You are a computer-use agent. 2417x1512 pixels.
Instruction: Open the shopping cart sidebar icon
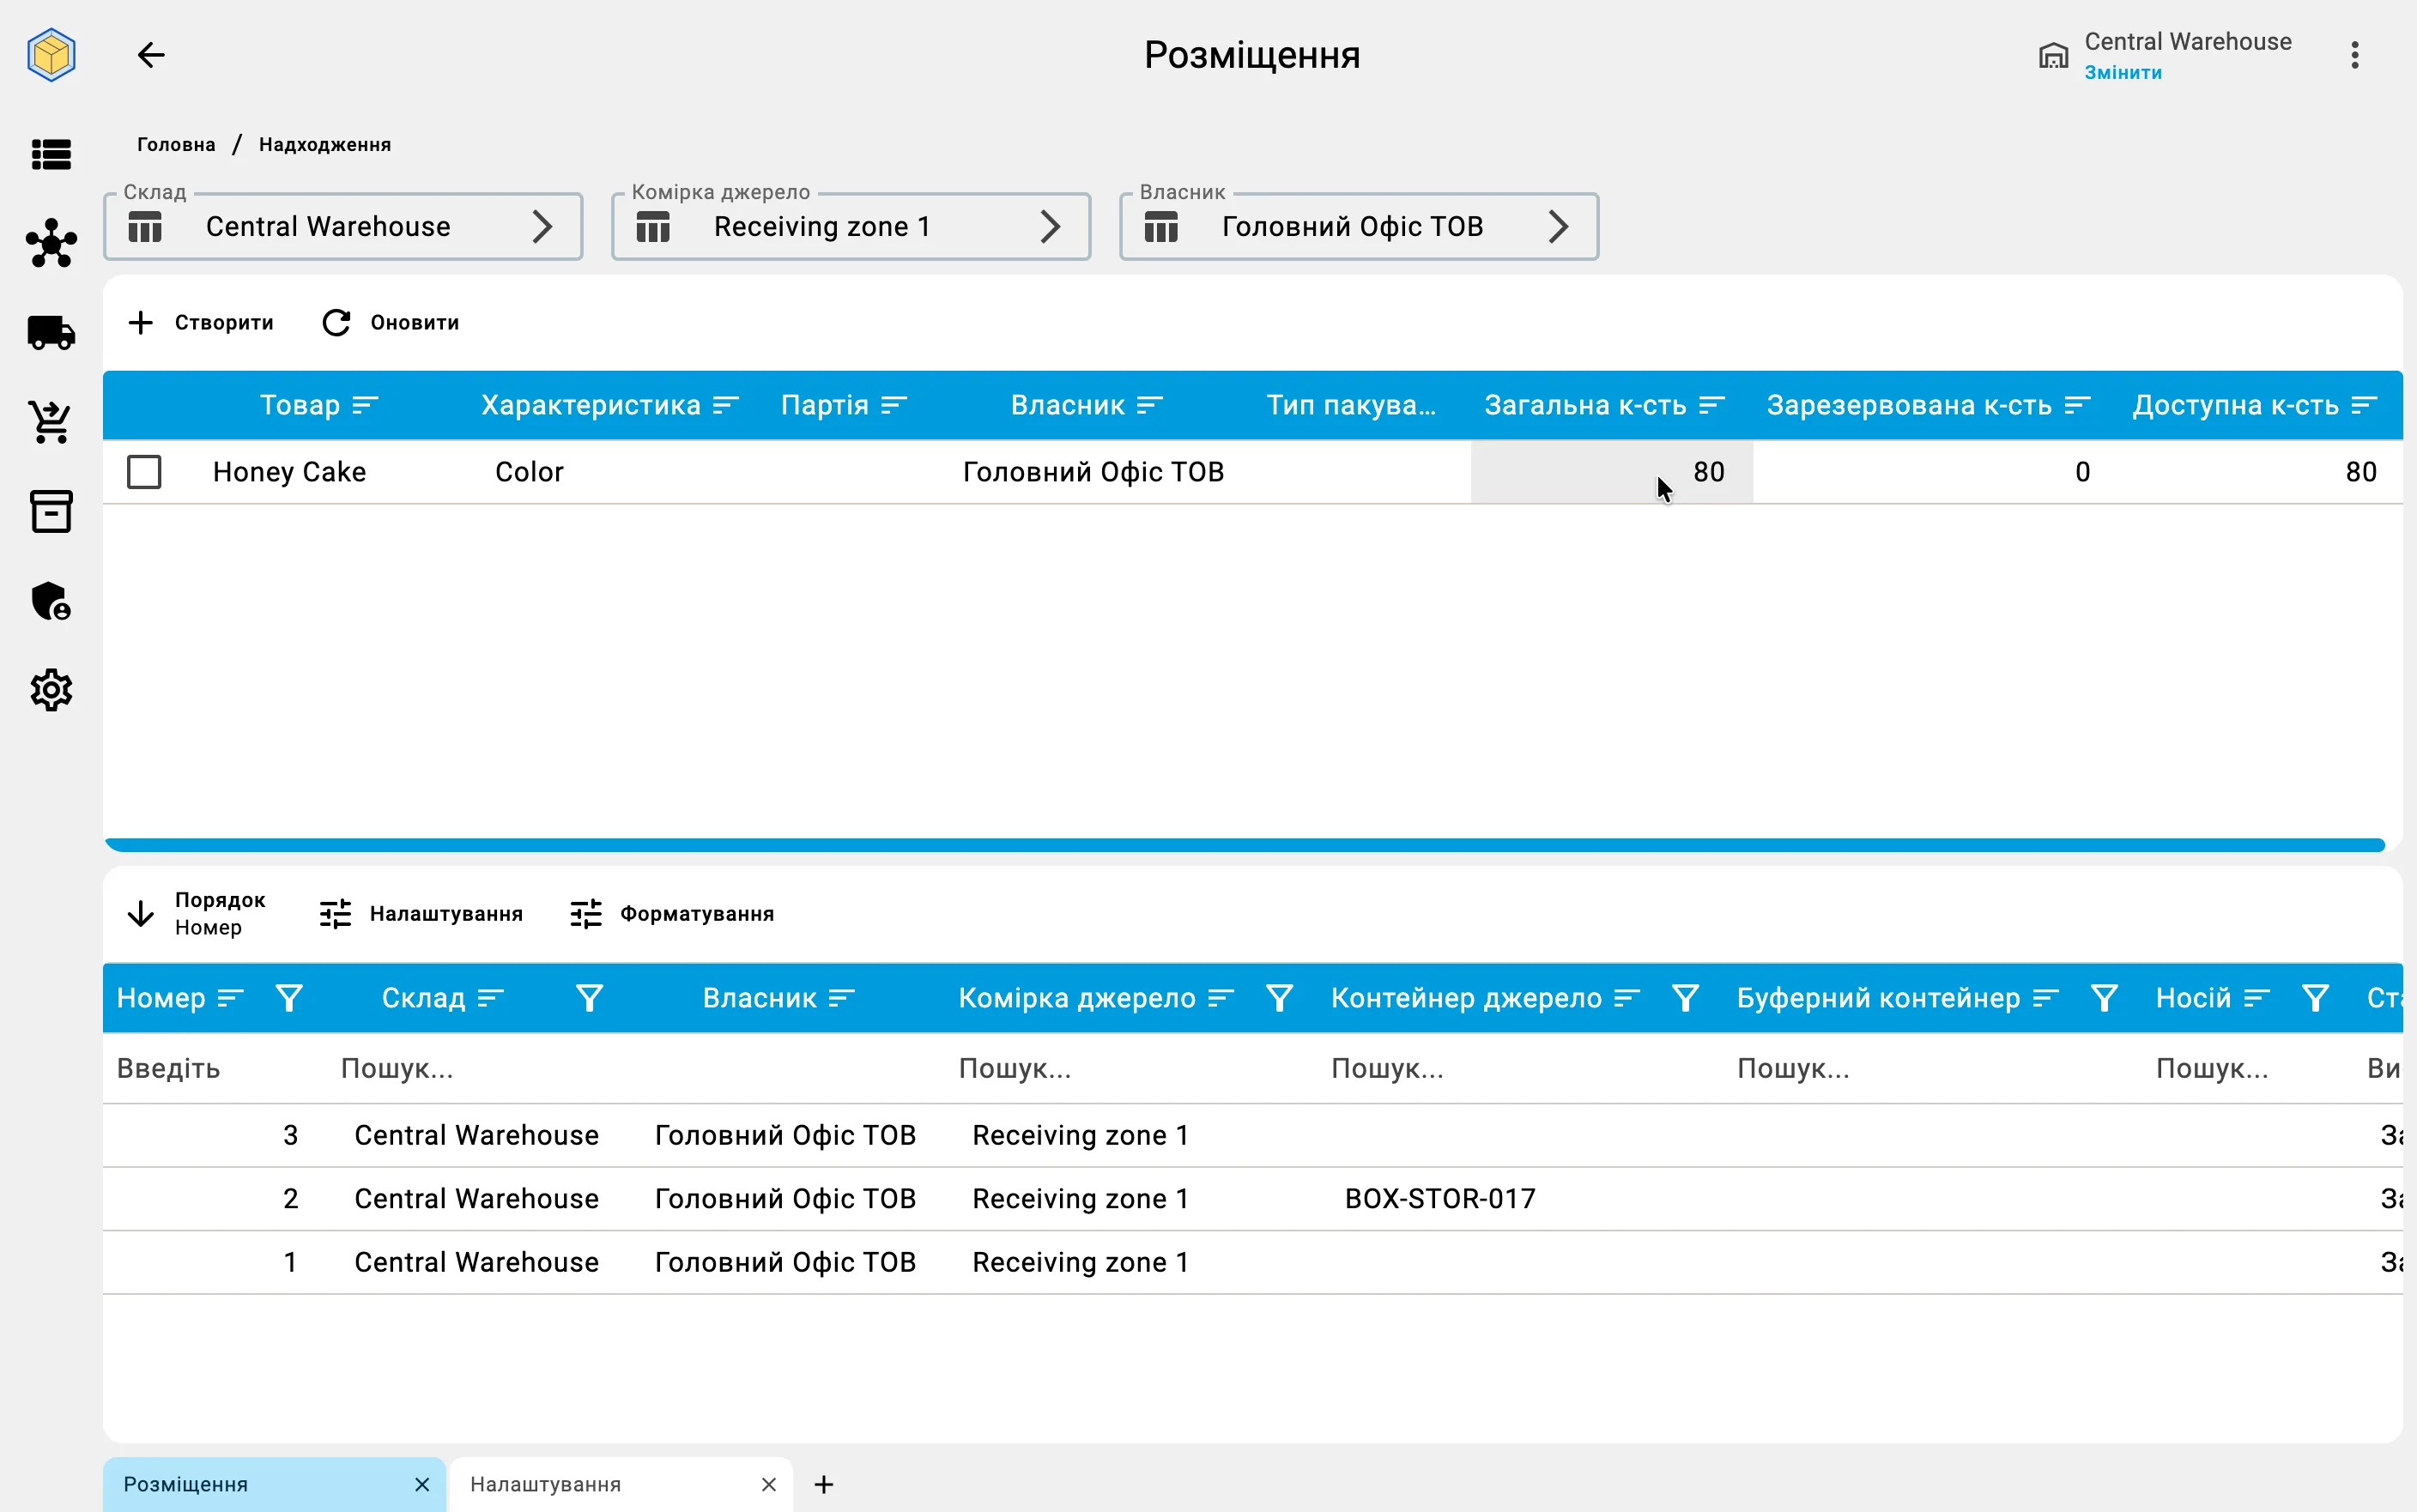pos(51,422)
